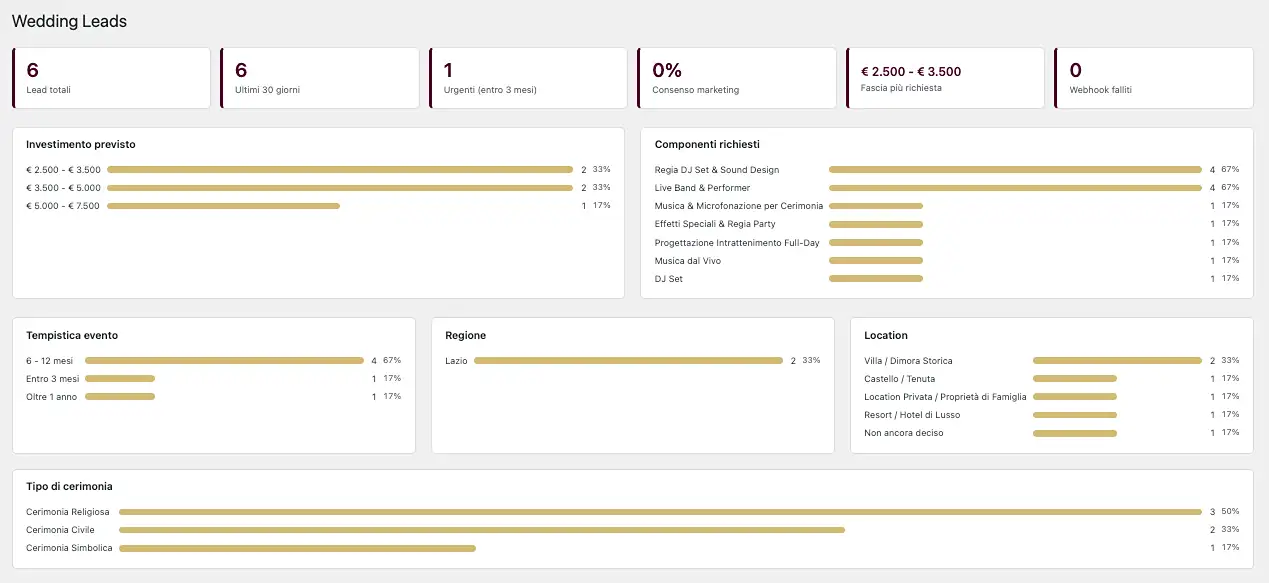Click the Cerimonia Simbolica bar
The width and height of the screenshot is (1269, 583).
(x=297, y=548)
